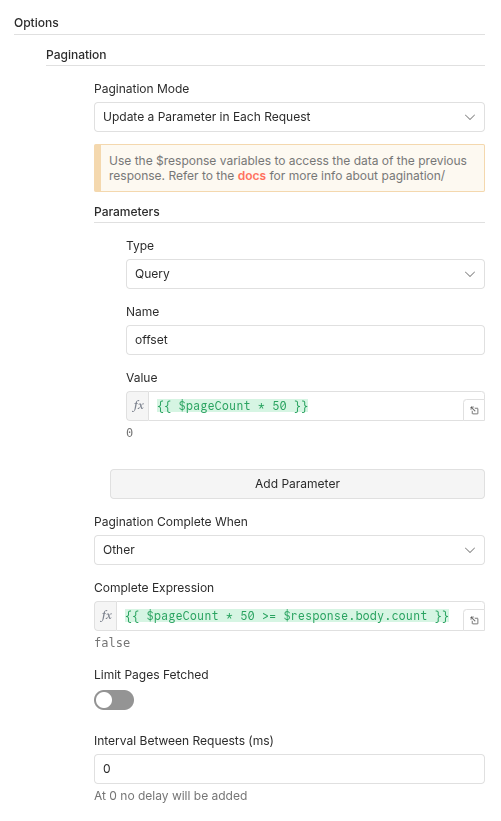Open expression editor for Complete Expression
The height and width of the screenshot is (821, 501).
[474, 620]
